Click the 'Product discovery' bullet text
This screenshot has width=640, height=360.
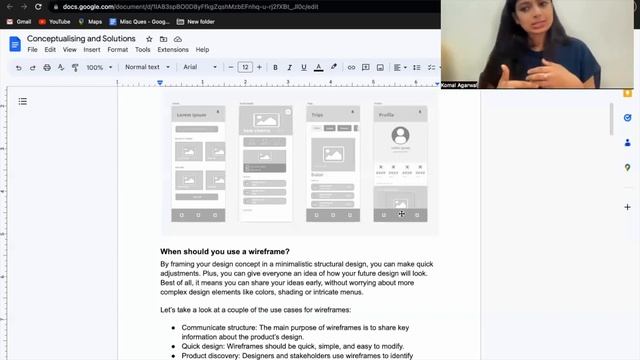297,356
